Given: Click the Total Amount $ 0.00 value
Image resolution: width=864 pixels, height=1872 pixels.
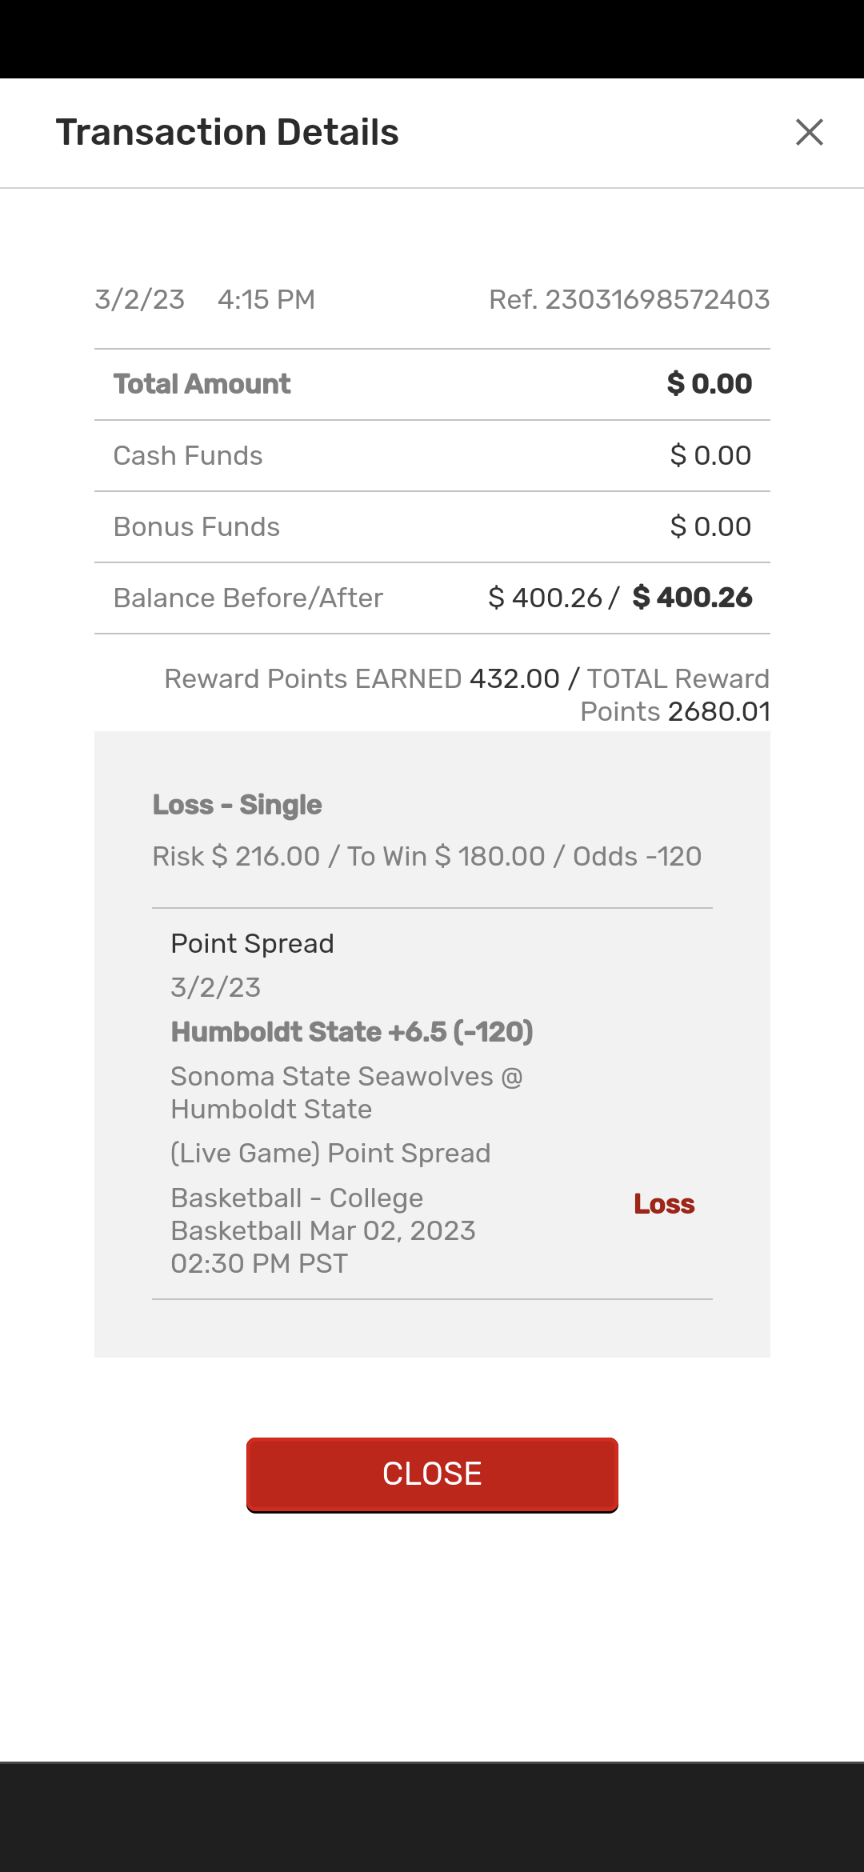Looking at the screenshot, I should coord(709,384).
